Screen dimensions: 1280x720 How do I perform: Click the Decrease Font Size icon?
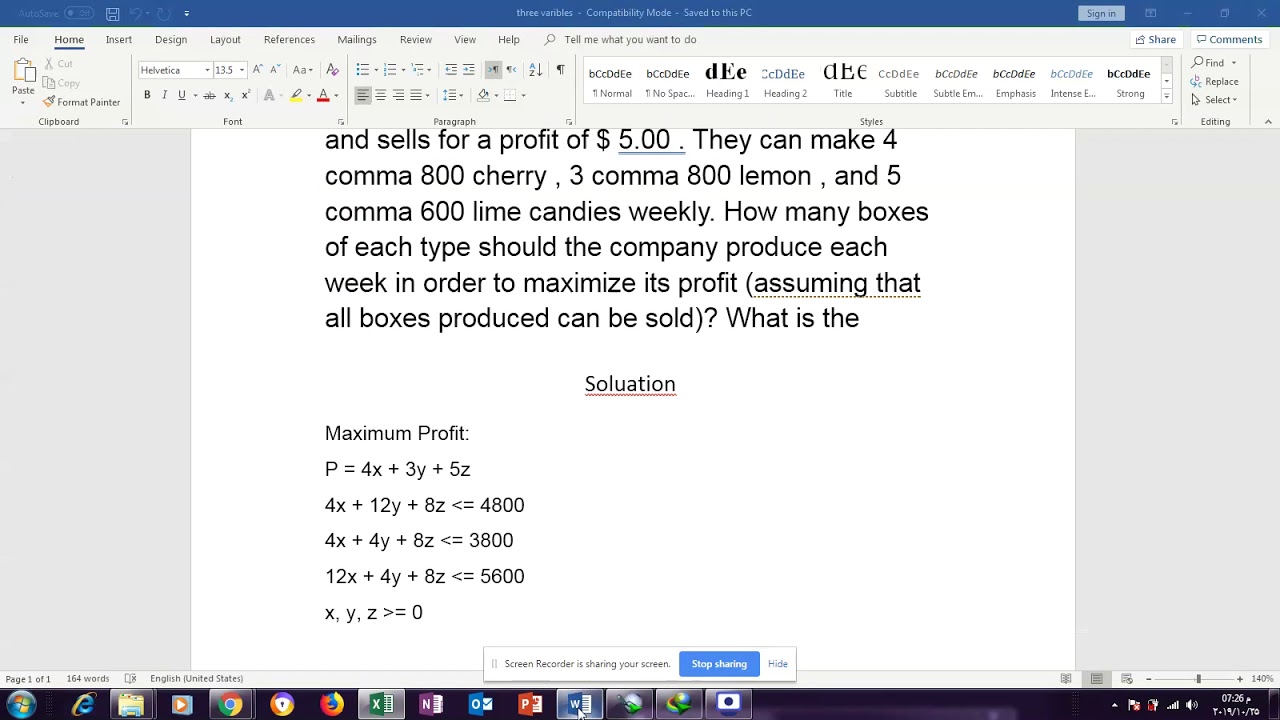(275, 70)
